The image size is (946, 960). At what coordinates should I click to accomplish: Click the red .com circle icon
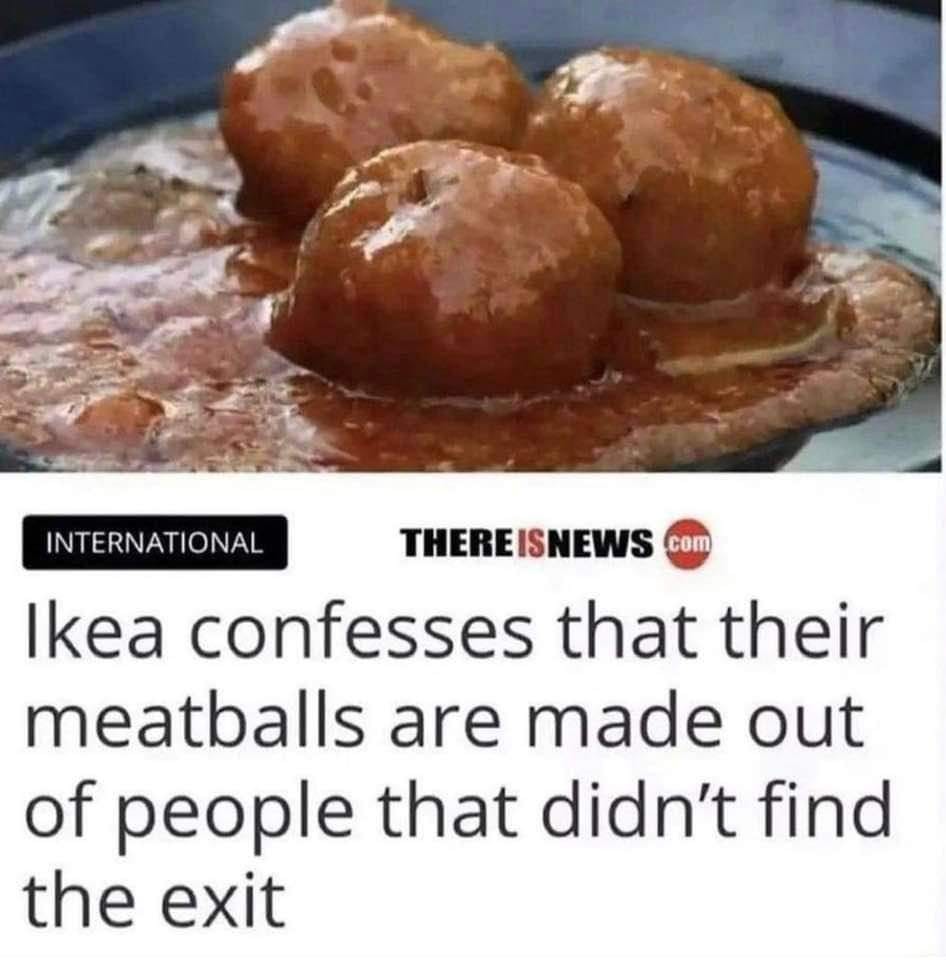[689, 542]
